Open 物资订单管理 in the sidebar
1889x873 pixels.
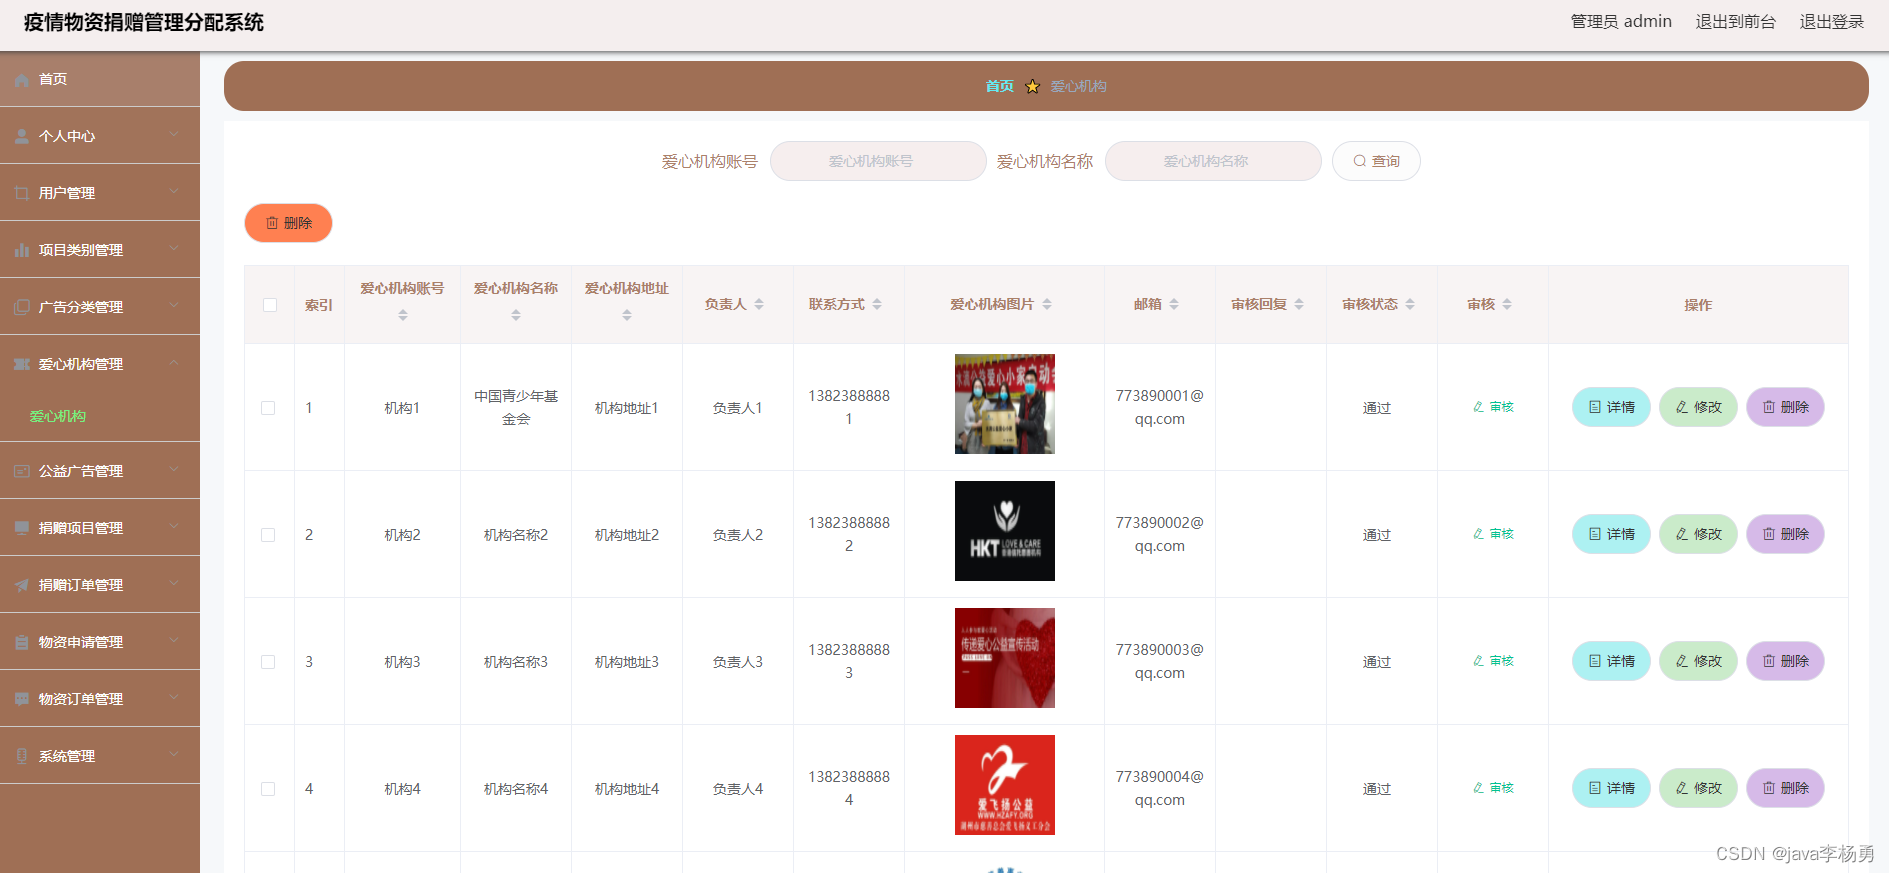tap(100, 699)
